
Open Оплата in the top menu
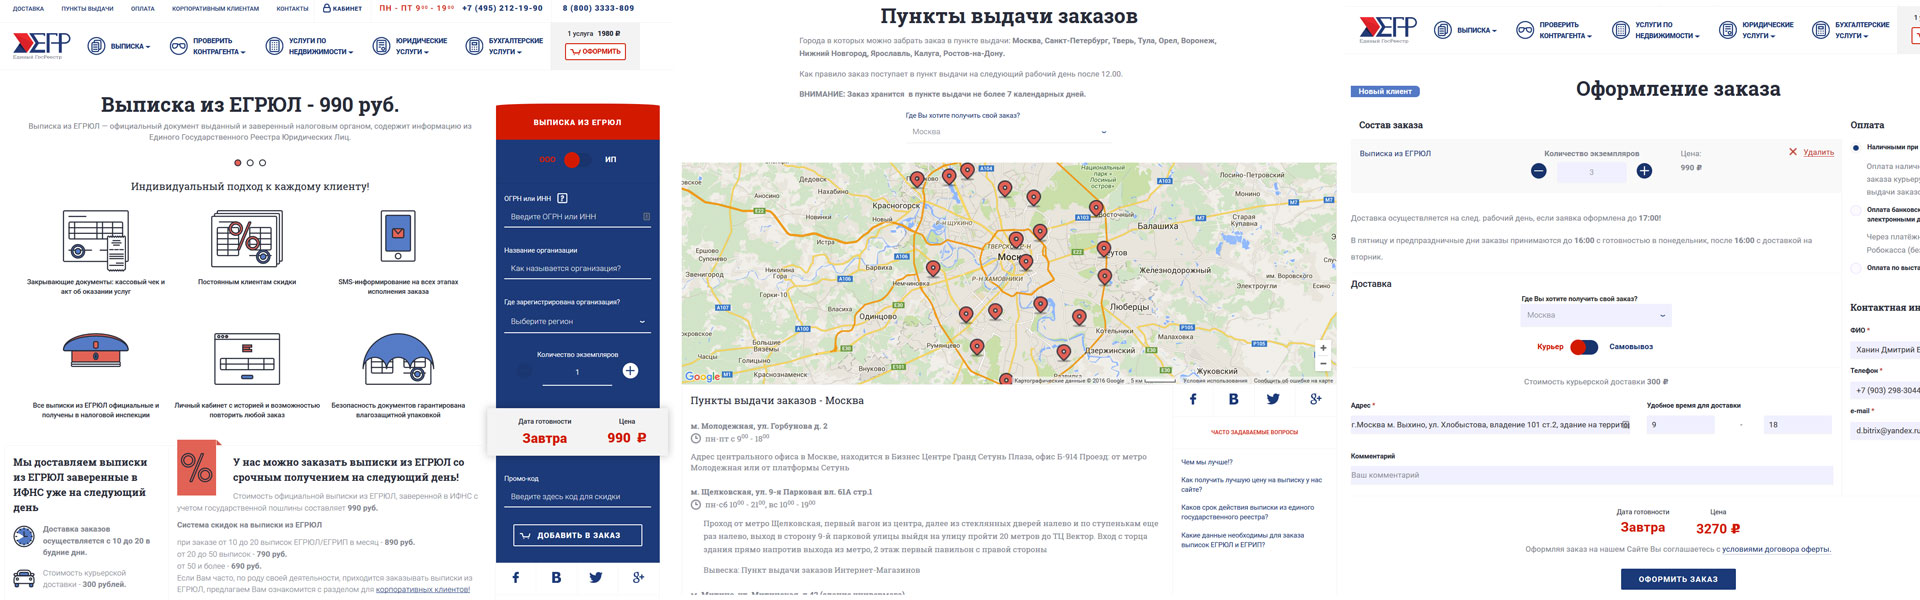point(143,8)
